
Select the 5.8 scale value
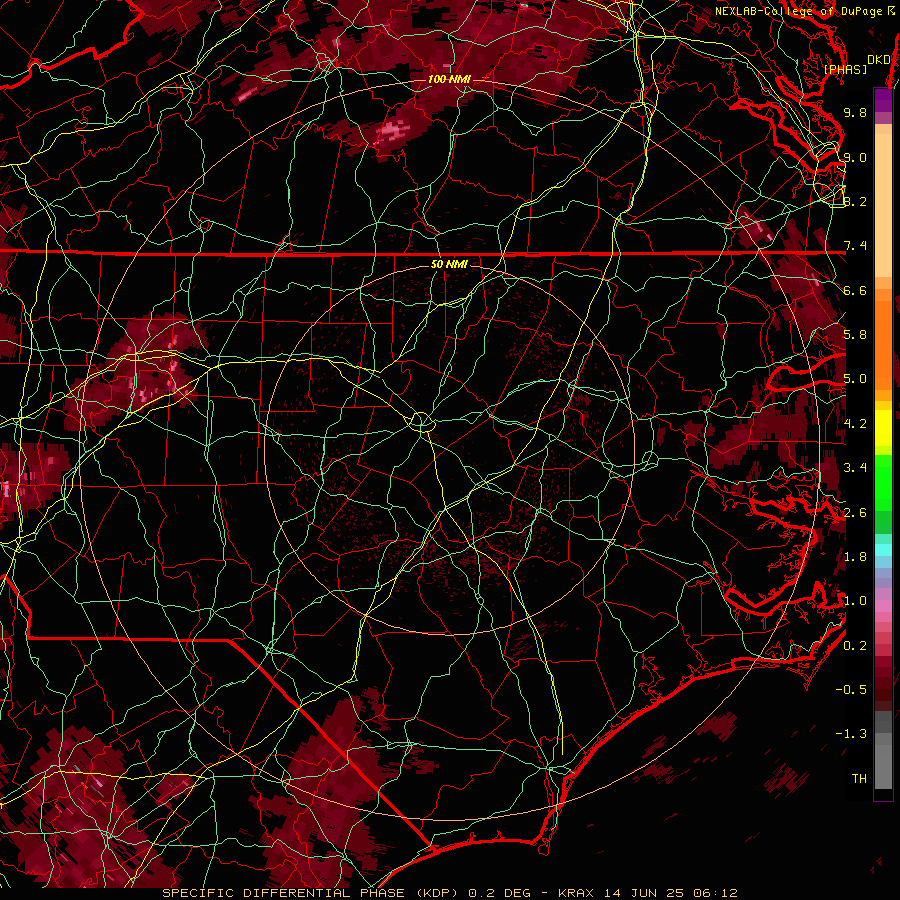(x=855, y=335)
